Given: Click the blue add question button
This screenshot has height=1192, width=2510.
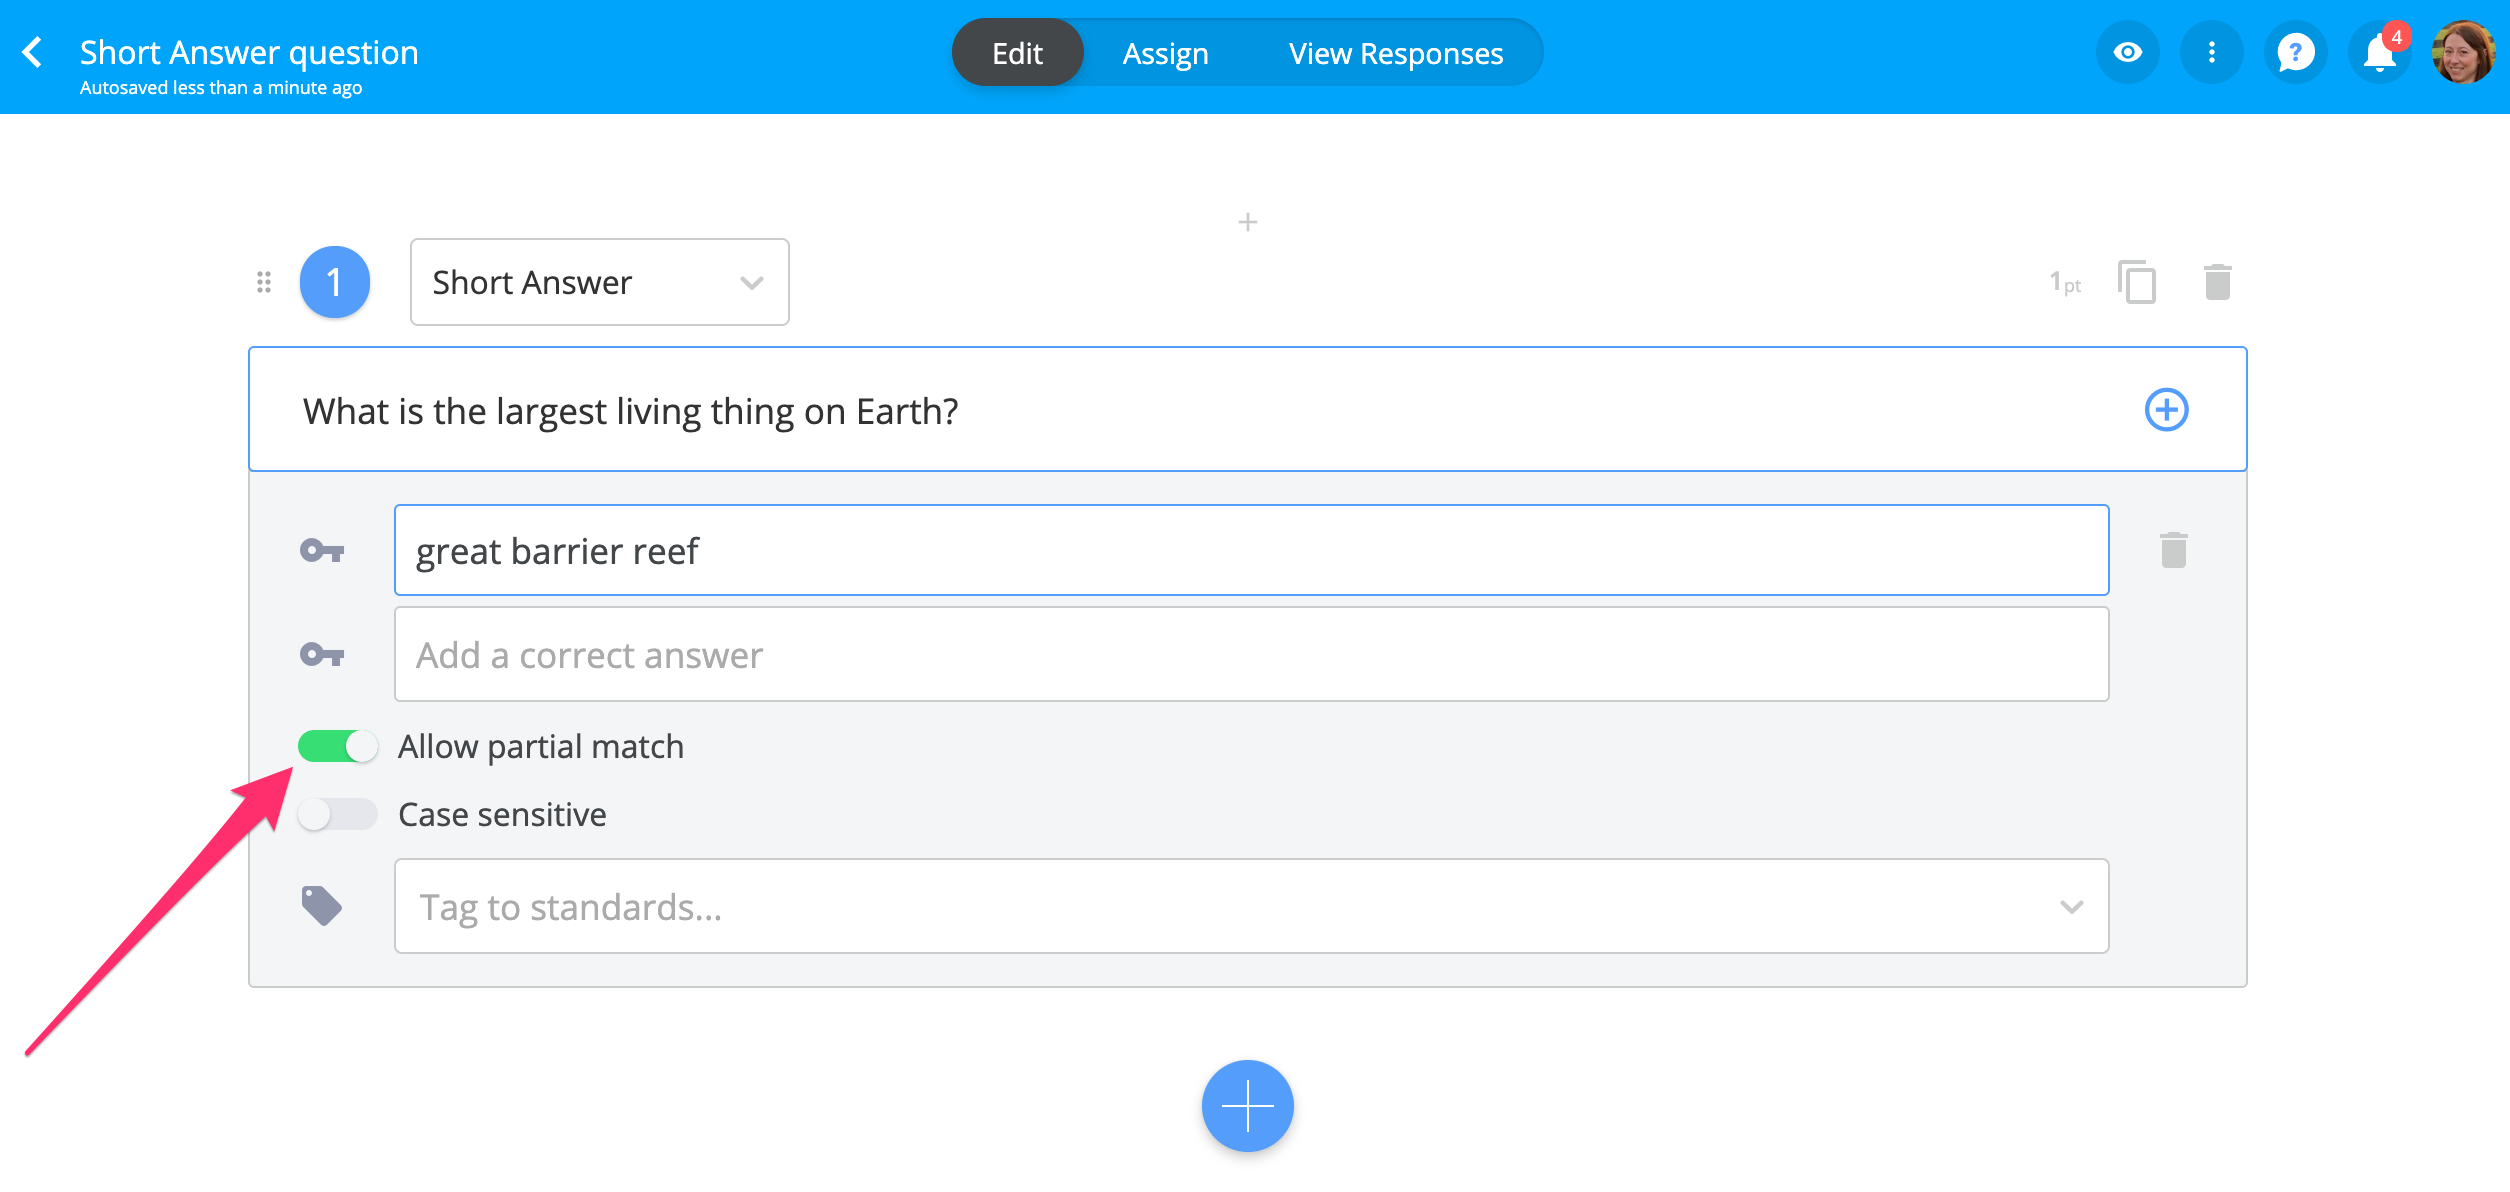Looking at the screenshot, I should point(1247,1106).
